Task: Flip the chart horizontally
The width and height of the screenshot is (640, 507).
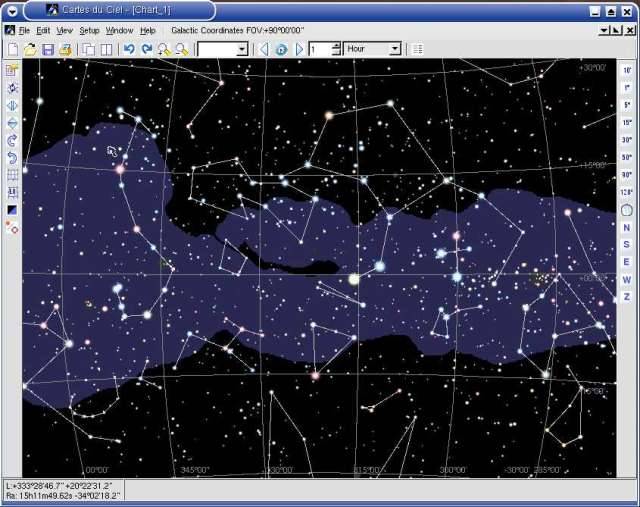Action: point(12,106)
